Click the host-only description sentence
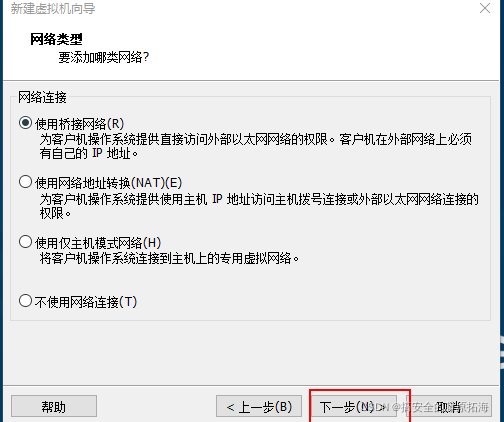Image resolution: width=504 pixels, height=422 pixels. coord(169,258)
